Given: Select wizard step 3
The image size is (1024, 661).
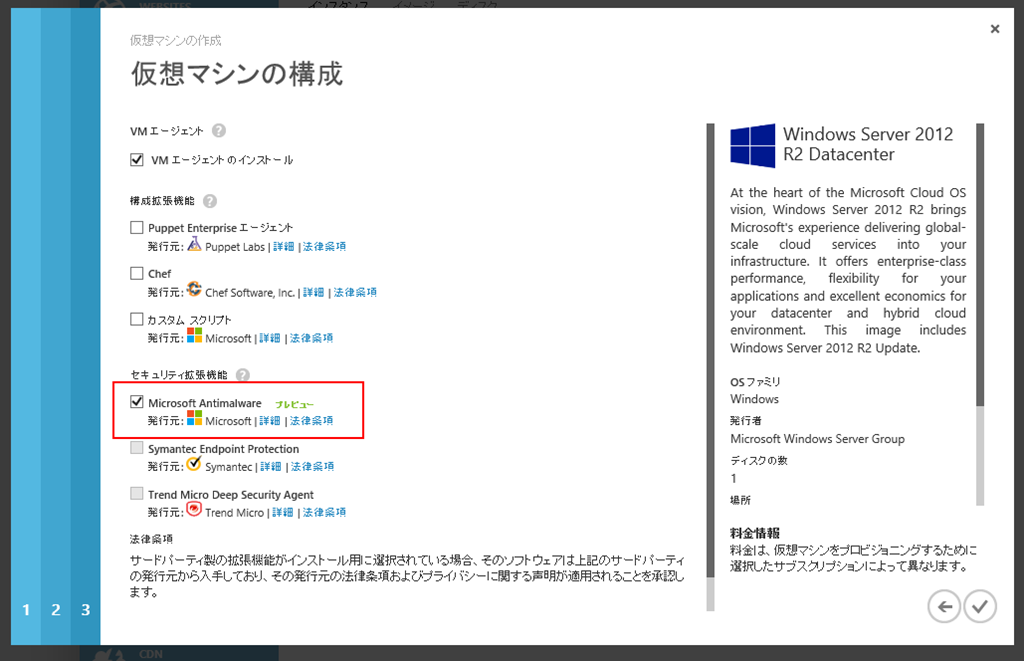Looking at the screenshot, I should (x=86, y=610).
